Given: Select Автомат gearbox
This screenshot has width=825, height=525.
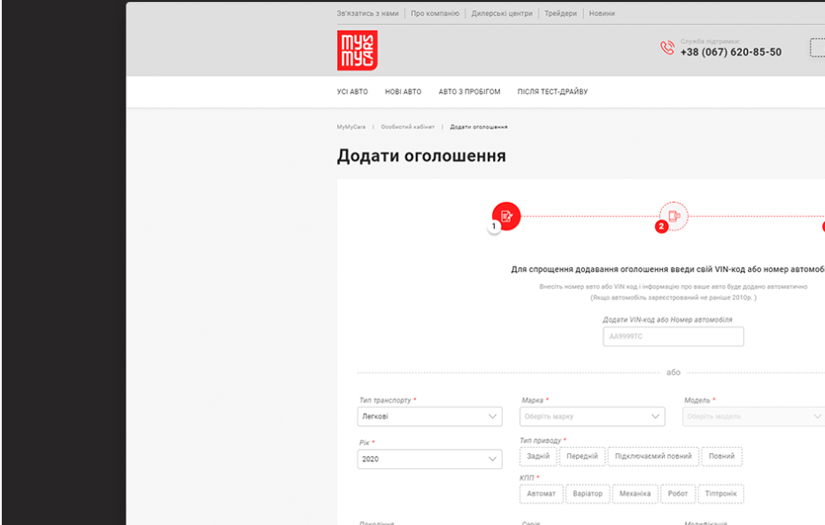Looking at the screenshot, I should [541, 494].
